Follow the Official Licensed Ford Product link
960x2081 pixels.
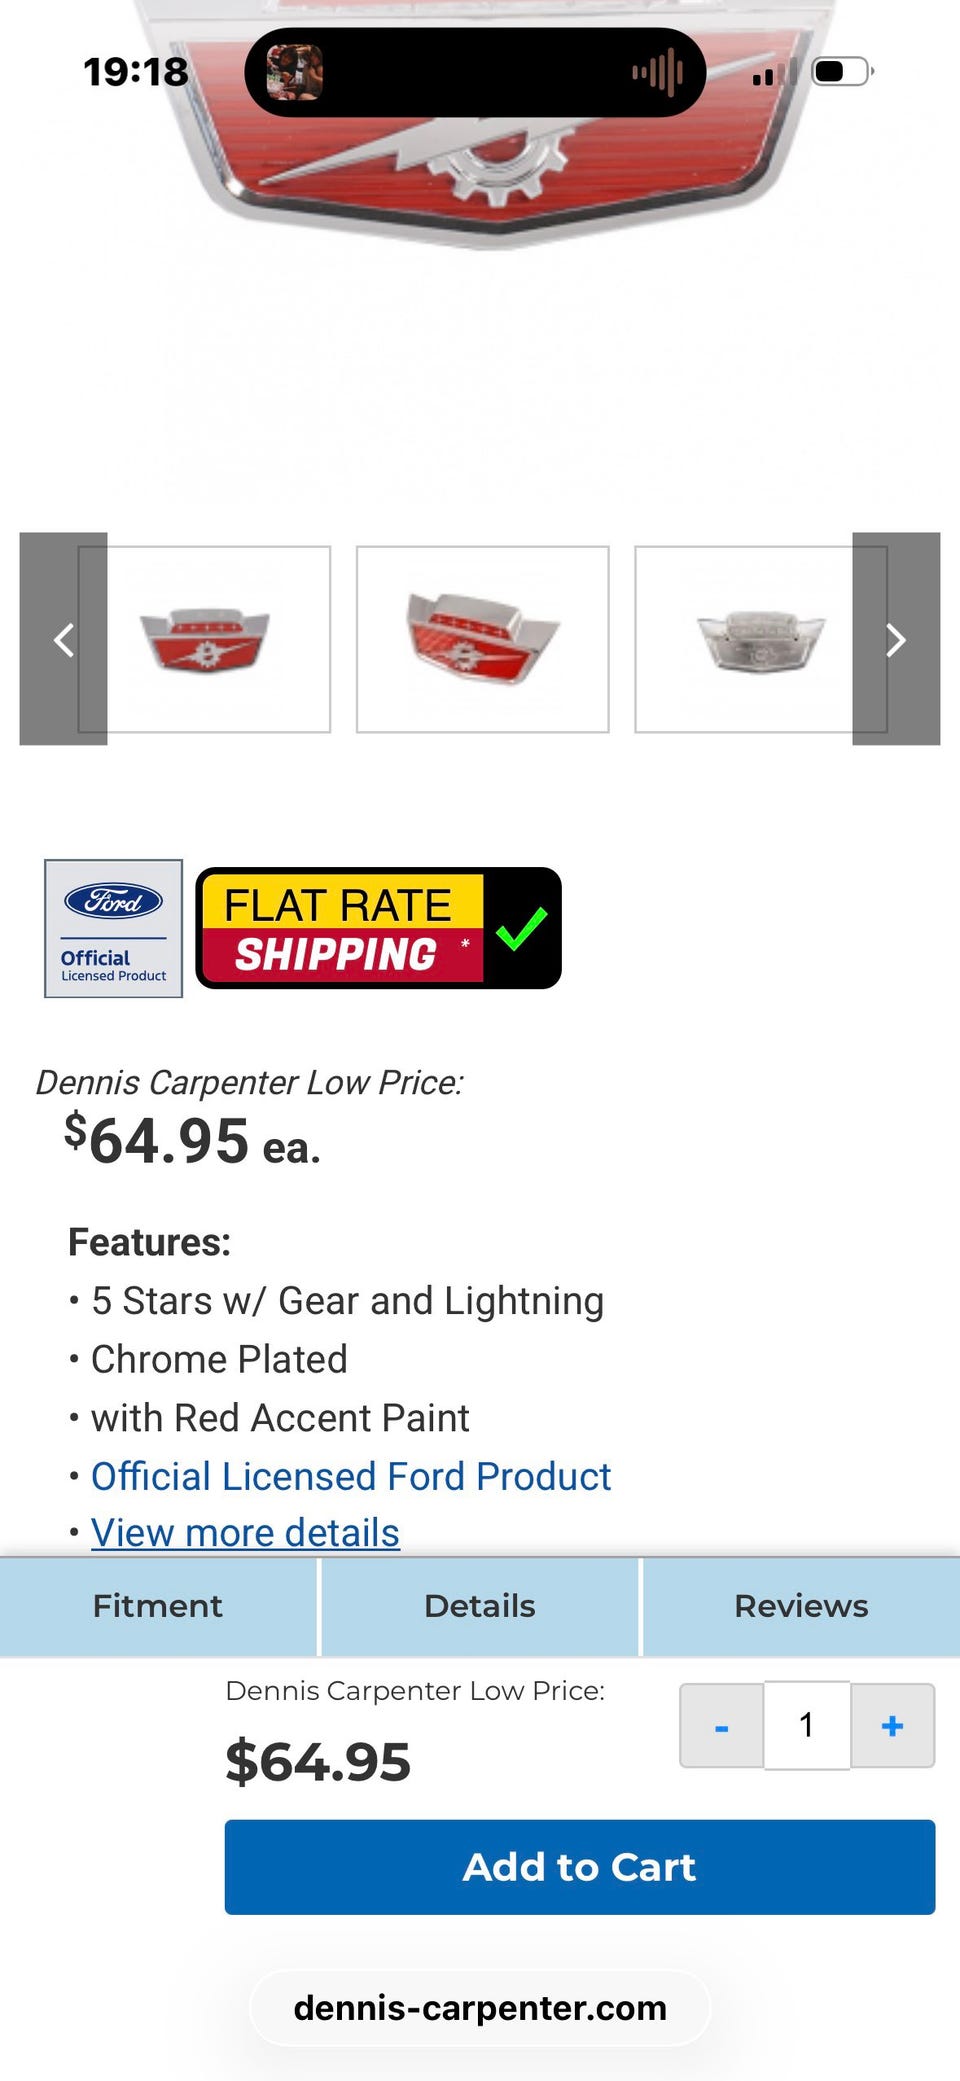[x=351, y=1476]
